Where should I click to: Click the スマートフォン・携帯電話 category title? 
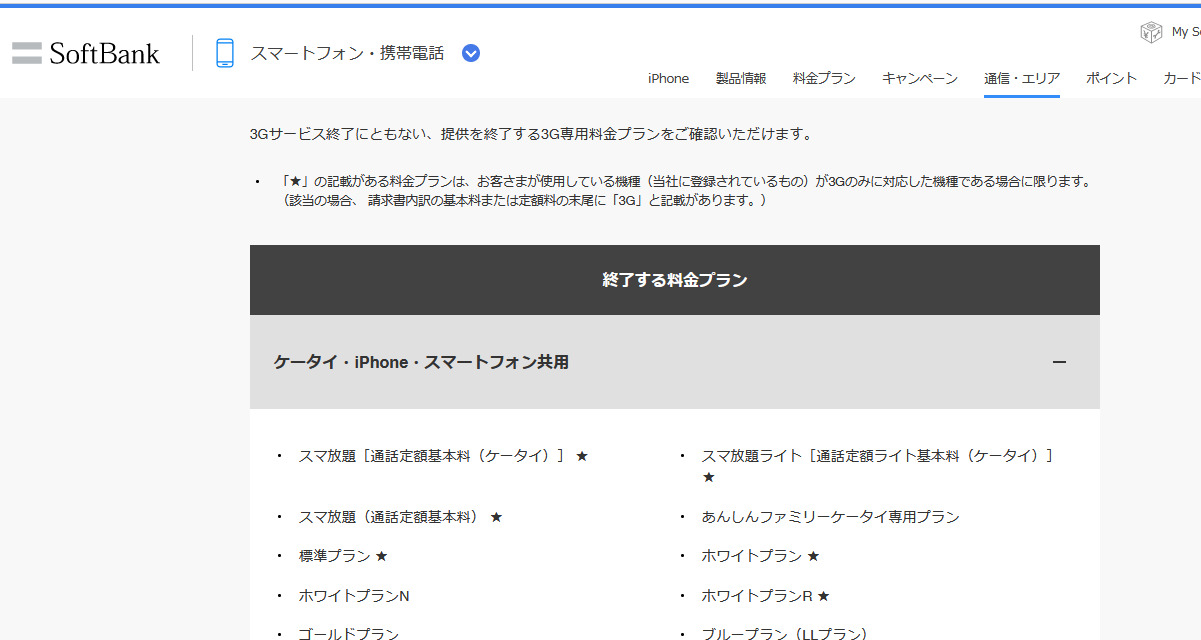click(x=347, y=53)
